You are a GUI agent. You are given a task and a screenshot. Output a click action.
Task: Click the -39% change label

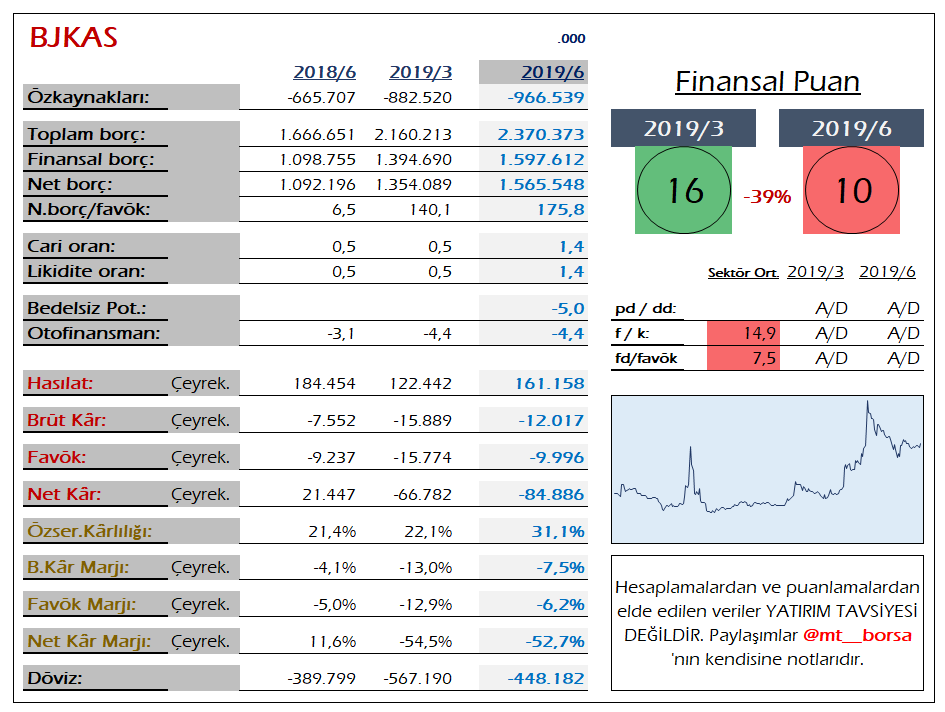pyautogui.click(x=767, y=197)
